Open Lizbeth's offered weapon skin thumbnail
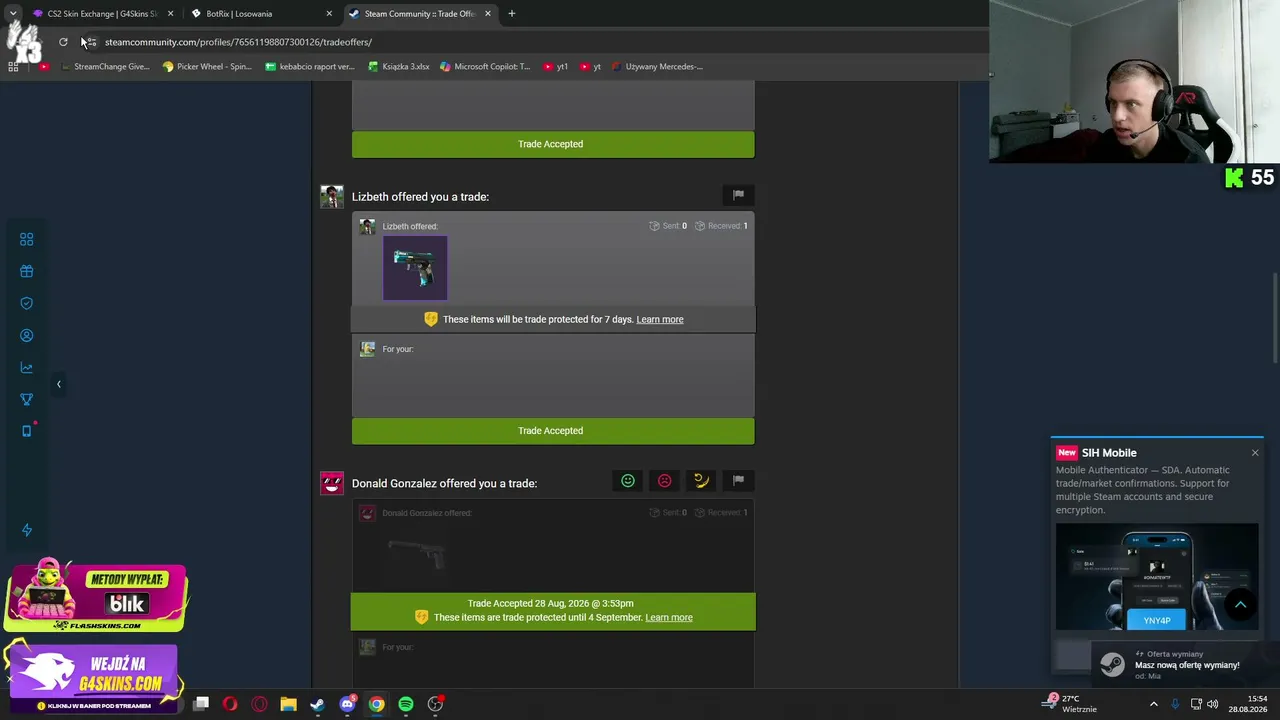The image size is (1280, 720). tap(415, 268)
